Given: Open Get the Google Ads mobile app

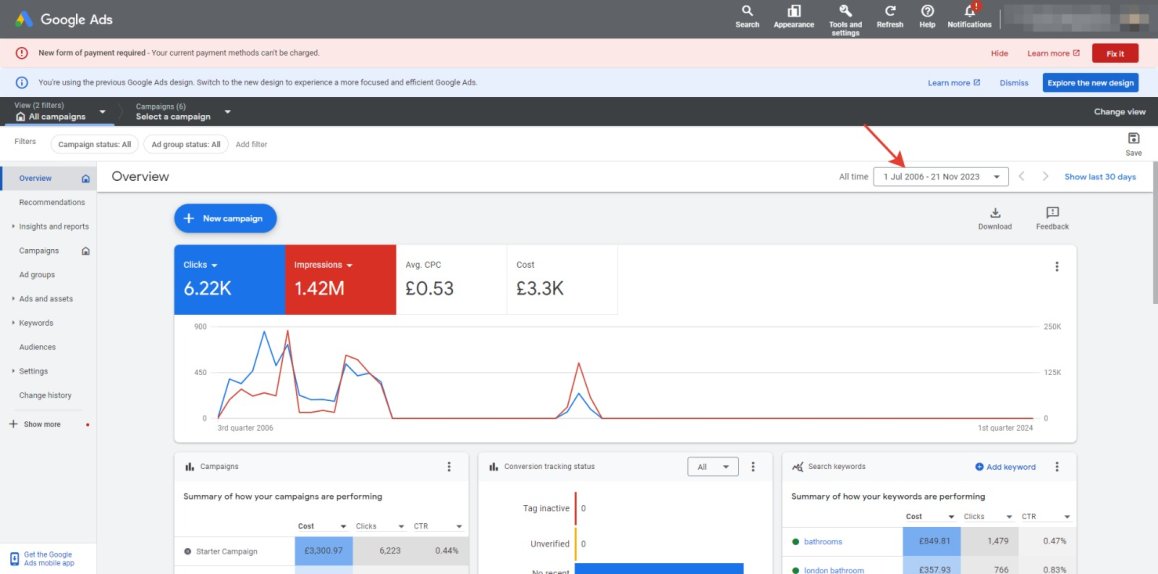Looking at the screenshot, I should coord(48,558).
